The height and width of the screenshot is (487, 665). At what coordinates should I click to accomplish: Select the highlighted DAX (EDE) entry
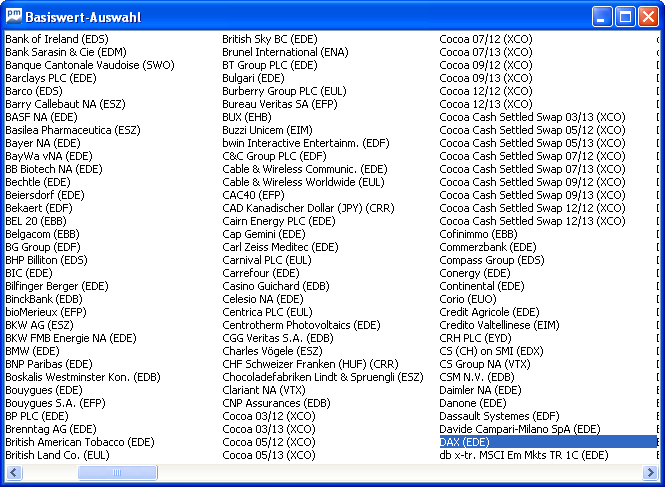click(x=465, y=442)
